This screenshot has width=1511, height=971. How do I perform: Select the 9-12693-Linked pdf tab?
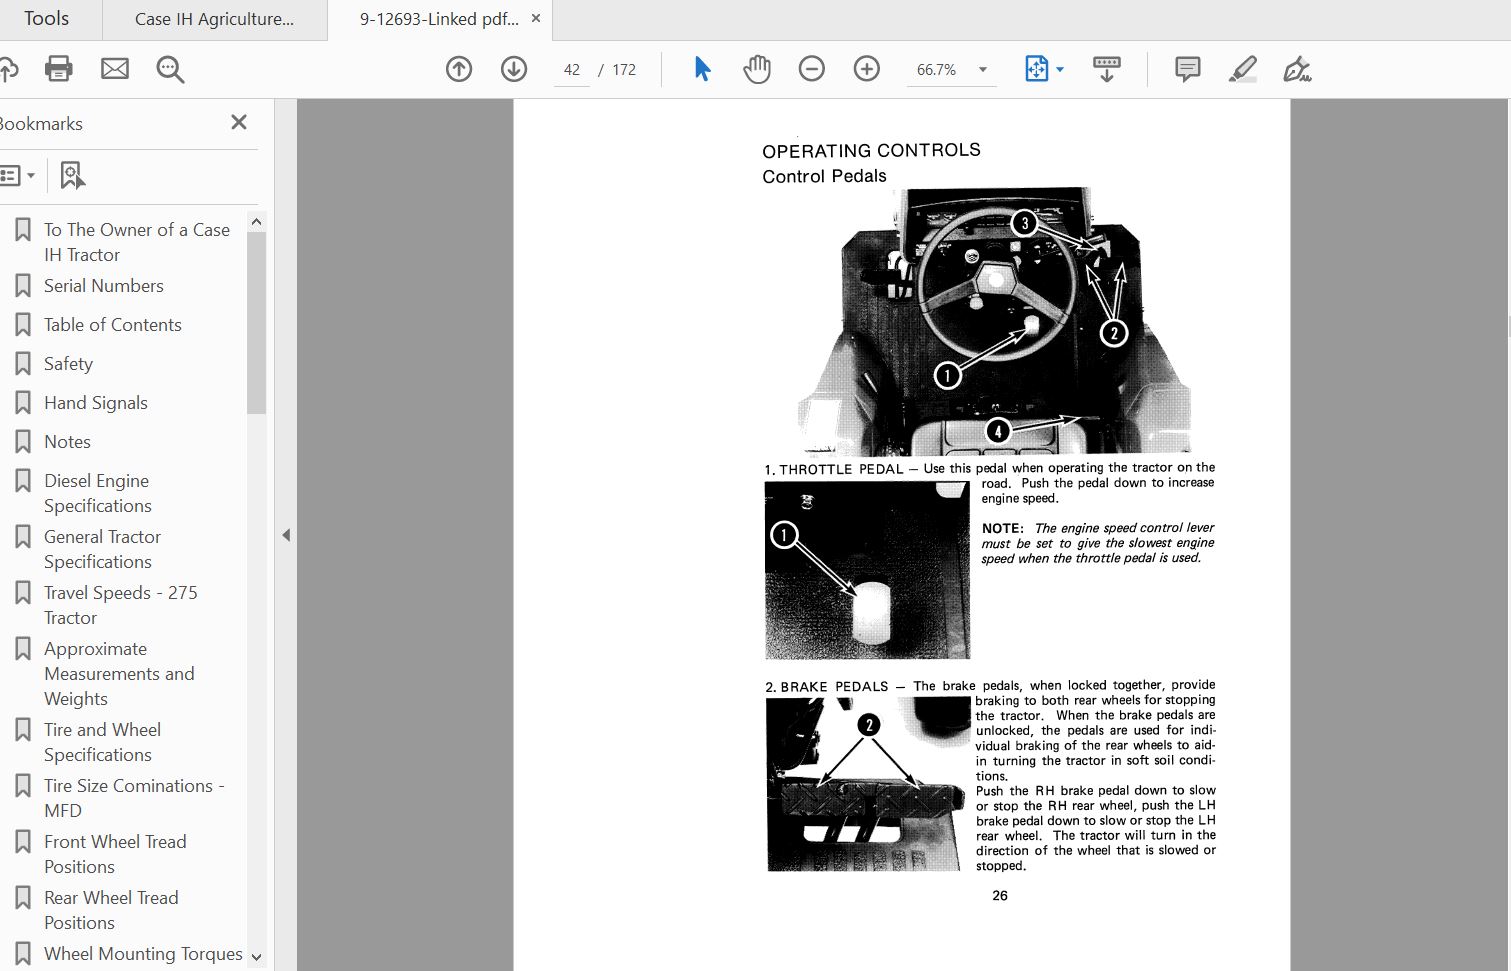click(x=439, y=19)
